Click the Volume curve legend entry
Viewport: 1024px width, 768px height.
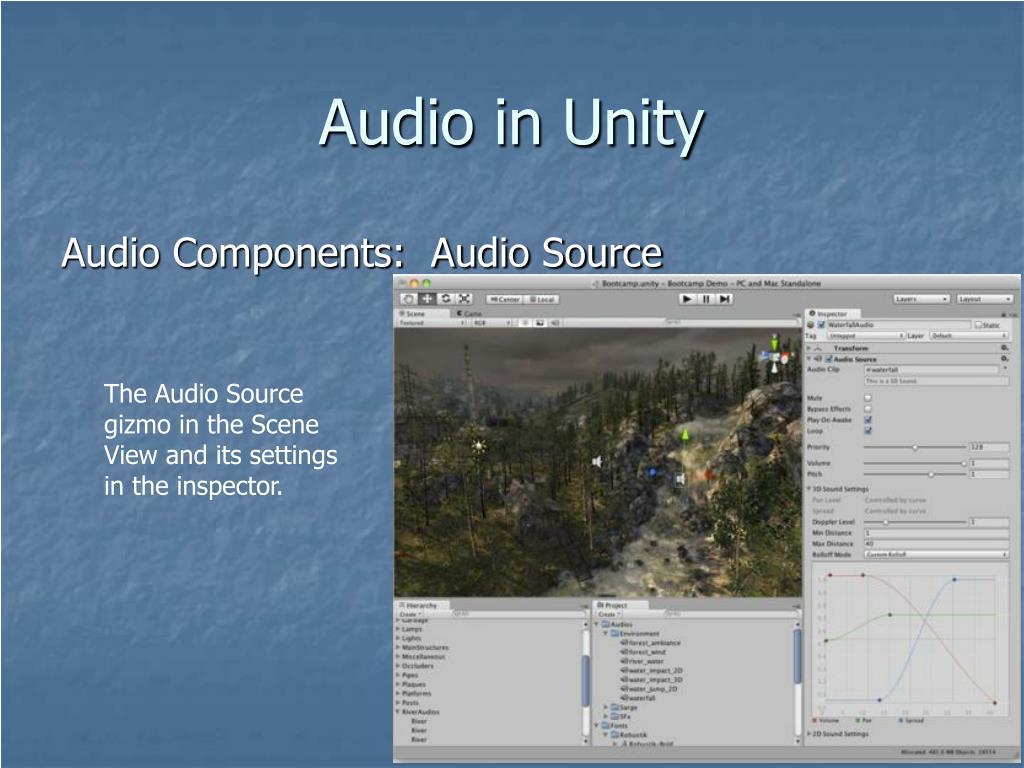pyautogui.click(x=826, y=720)
